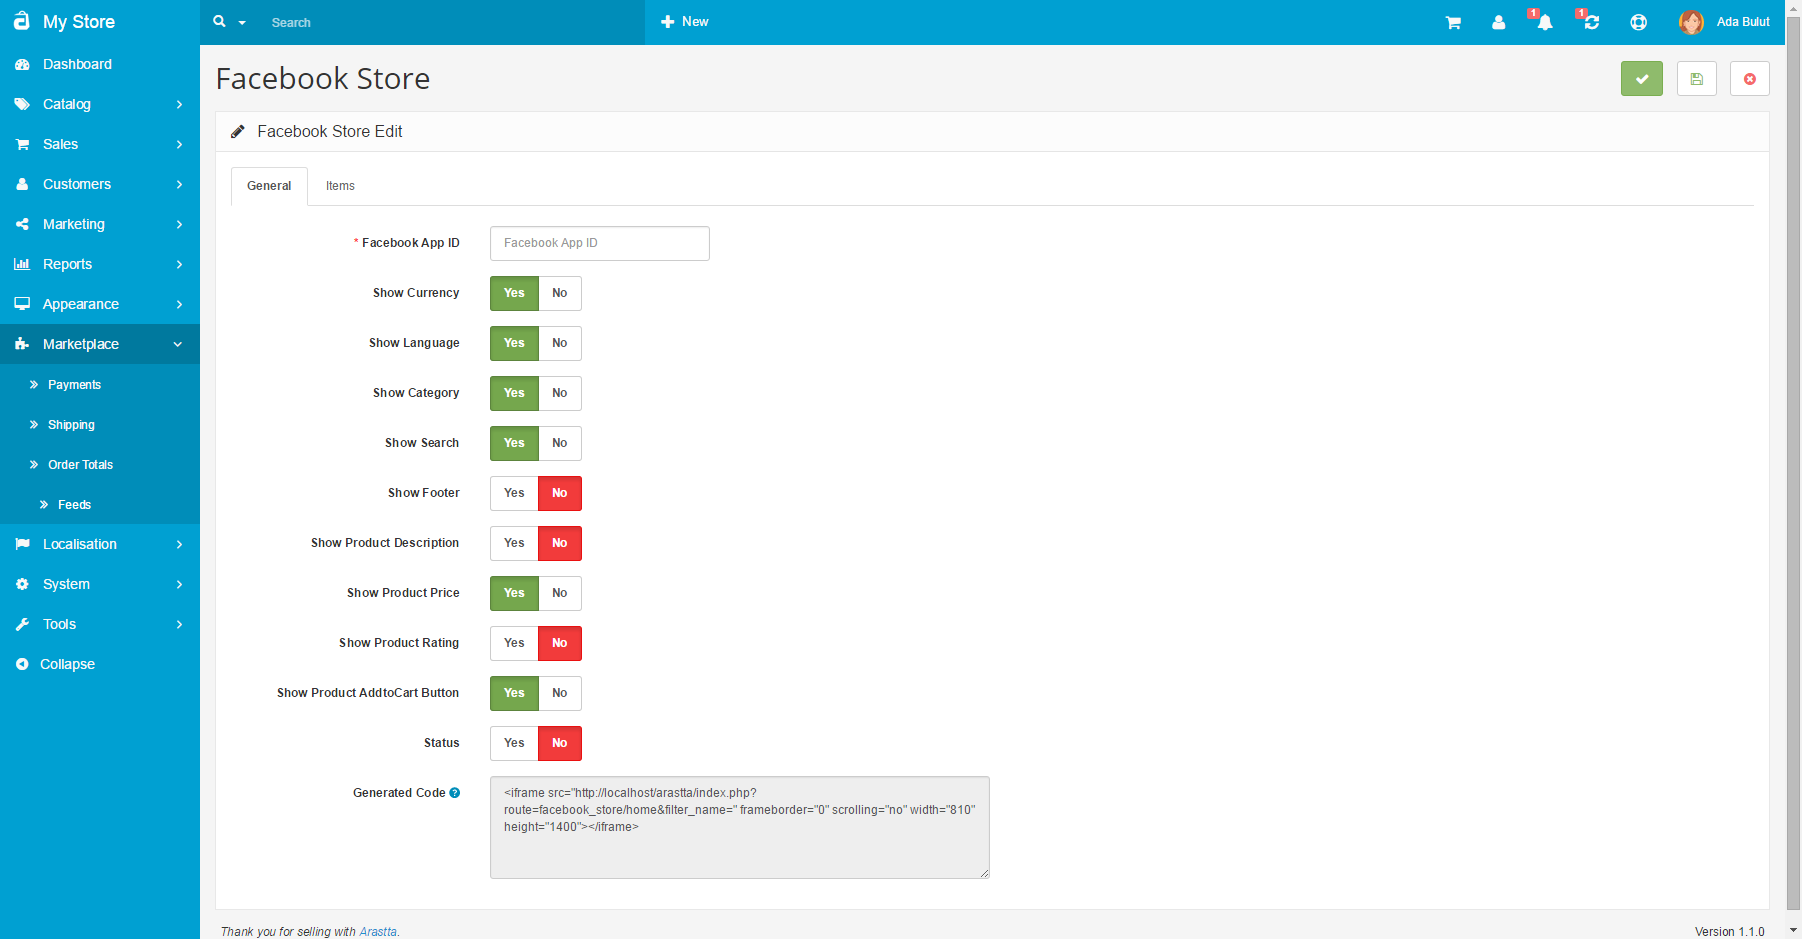
Task: Click the Collapse sidebar arrow icon
Action: click(x=22, y=664)
